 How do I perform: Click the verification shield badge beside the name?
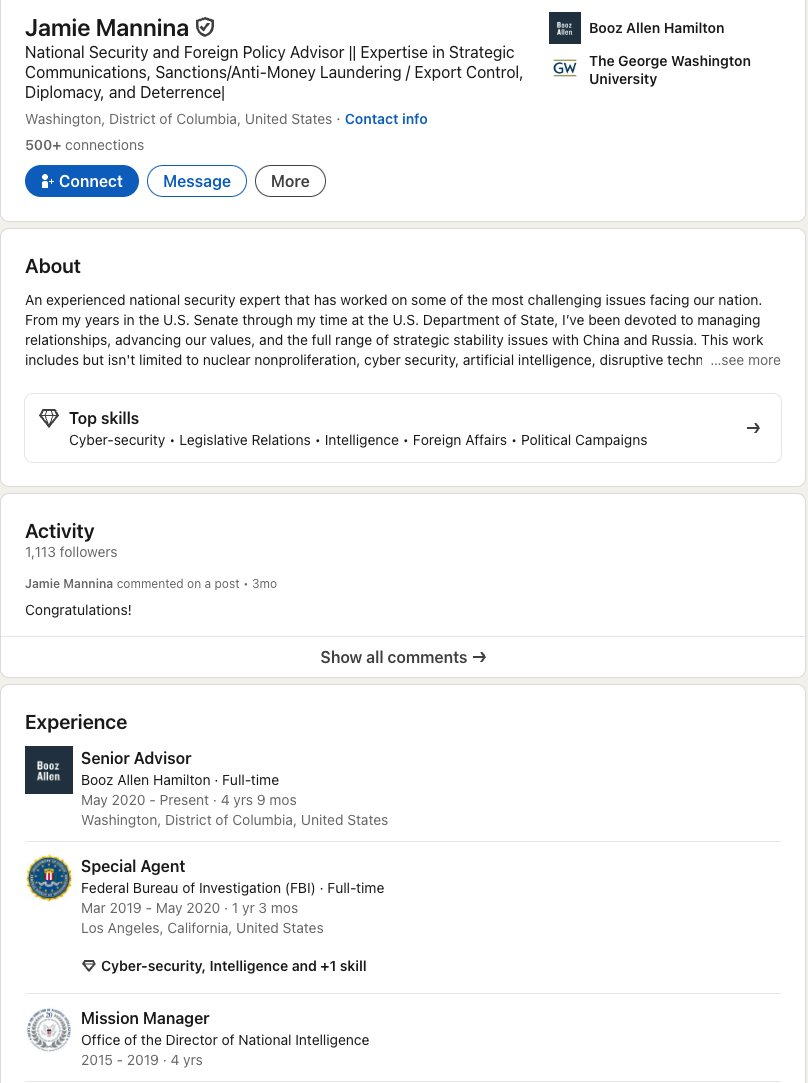205,27
